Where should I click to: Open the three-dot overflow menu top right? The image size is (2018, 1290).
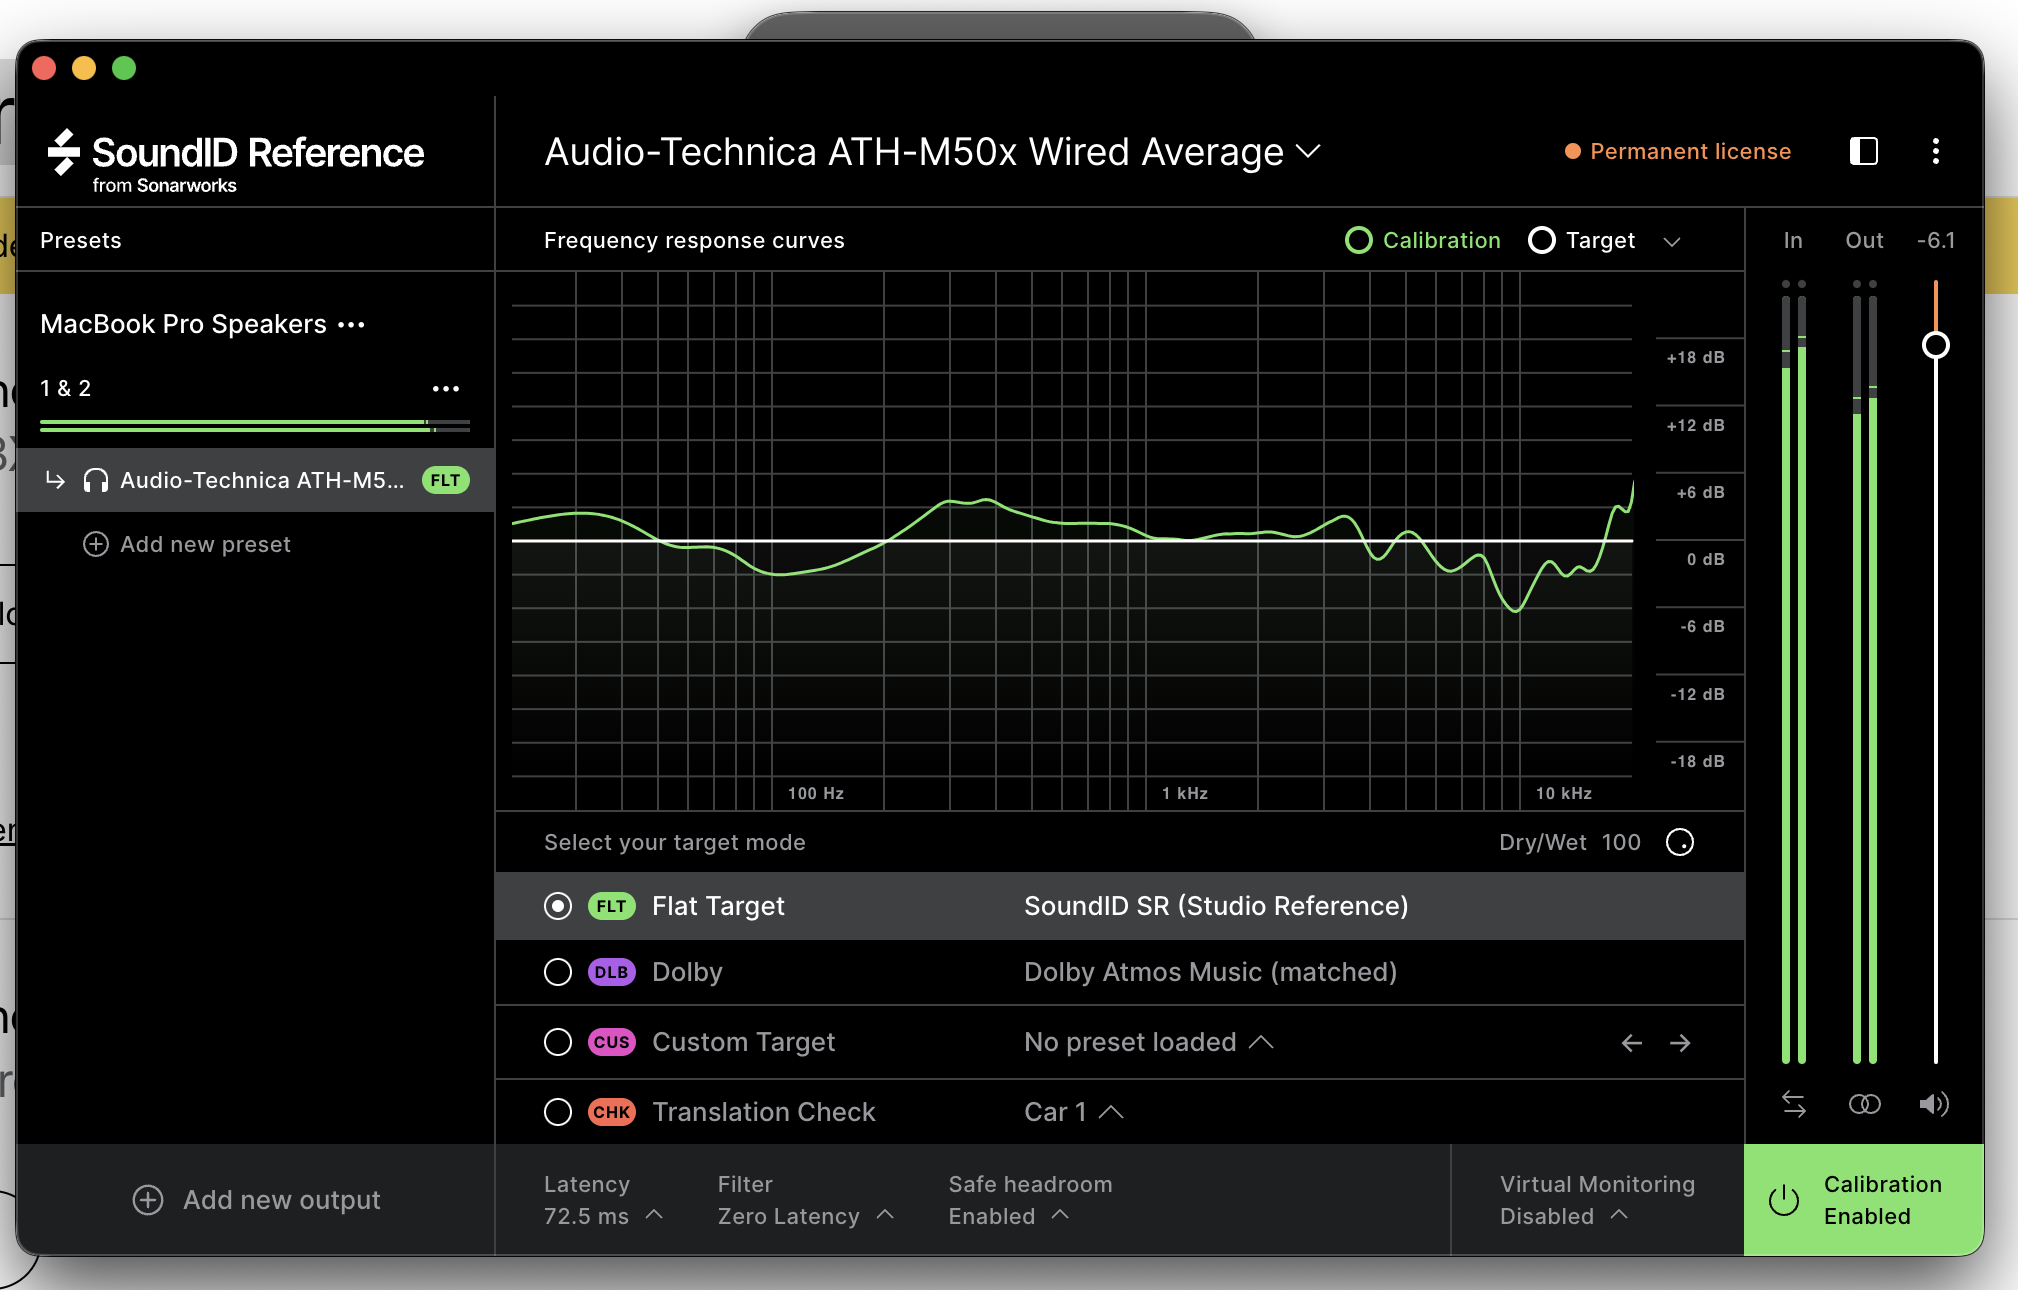click(x=1936, y=151)
